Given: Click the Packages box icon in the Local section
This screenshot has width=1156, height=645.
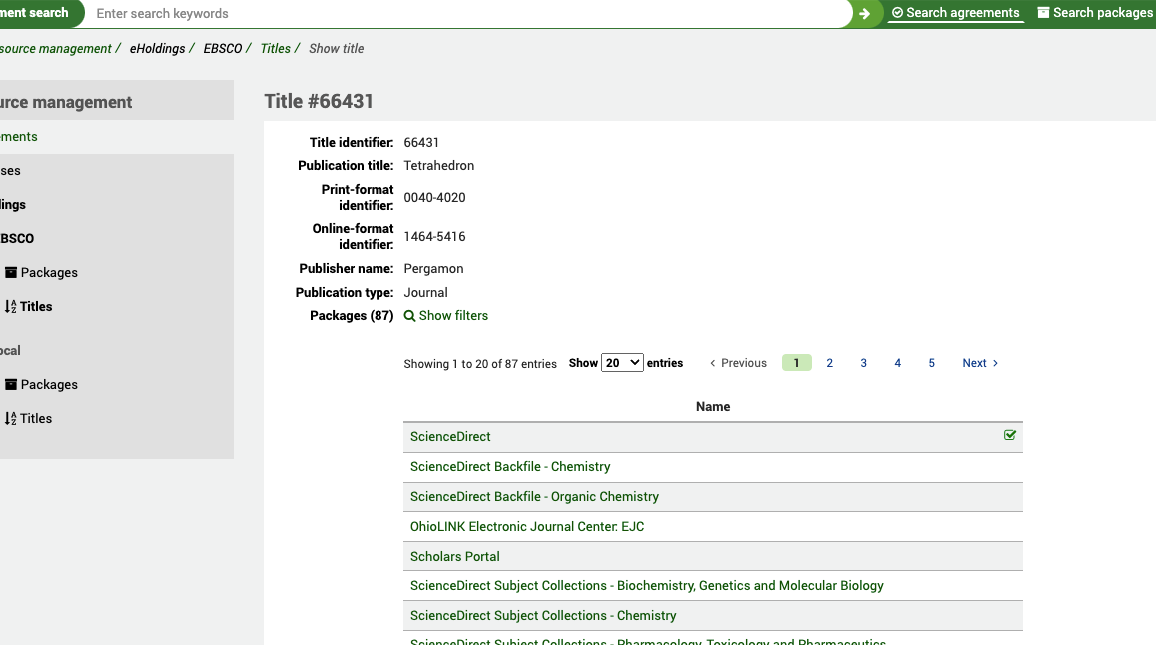Looking at the screenshot, I should pyautogui.click(x=13, y=384).
